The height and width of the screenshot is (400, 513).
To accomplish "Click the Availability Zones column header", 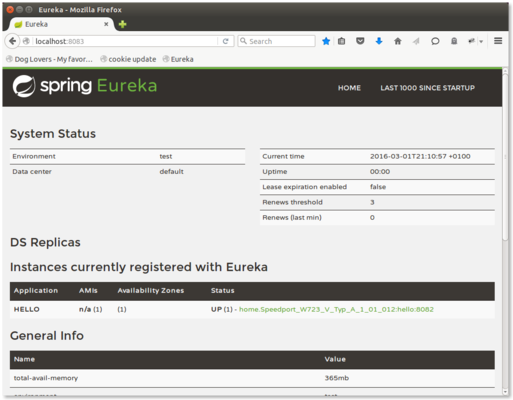I will [151, 291].
